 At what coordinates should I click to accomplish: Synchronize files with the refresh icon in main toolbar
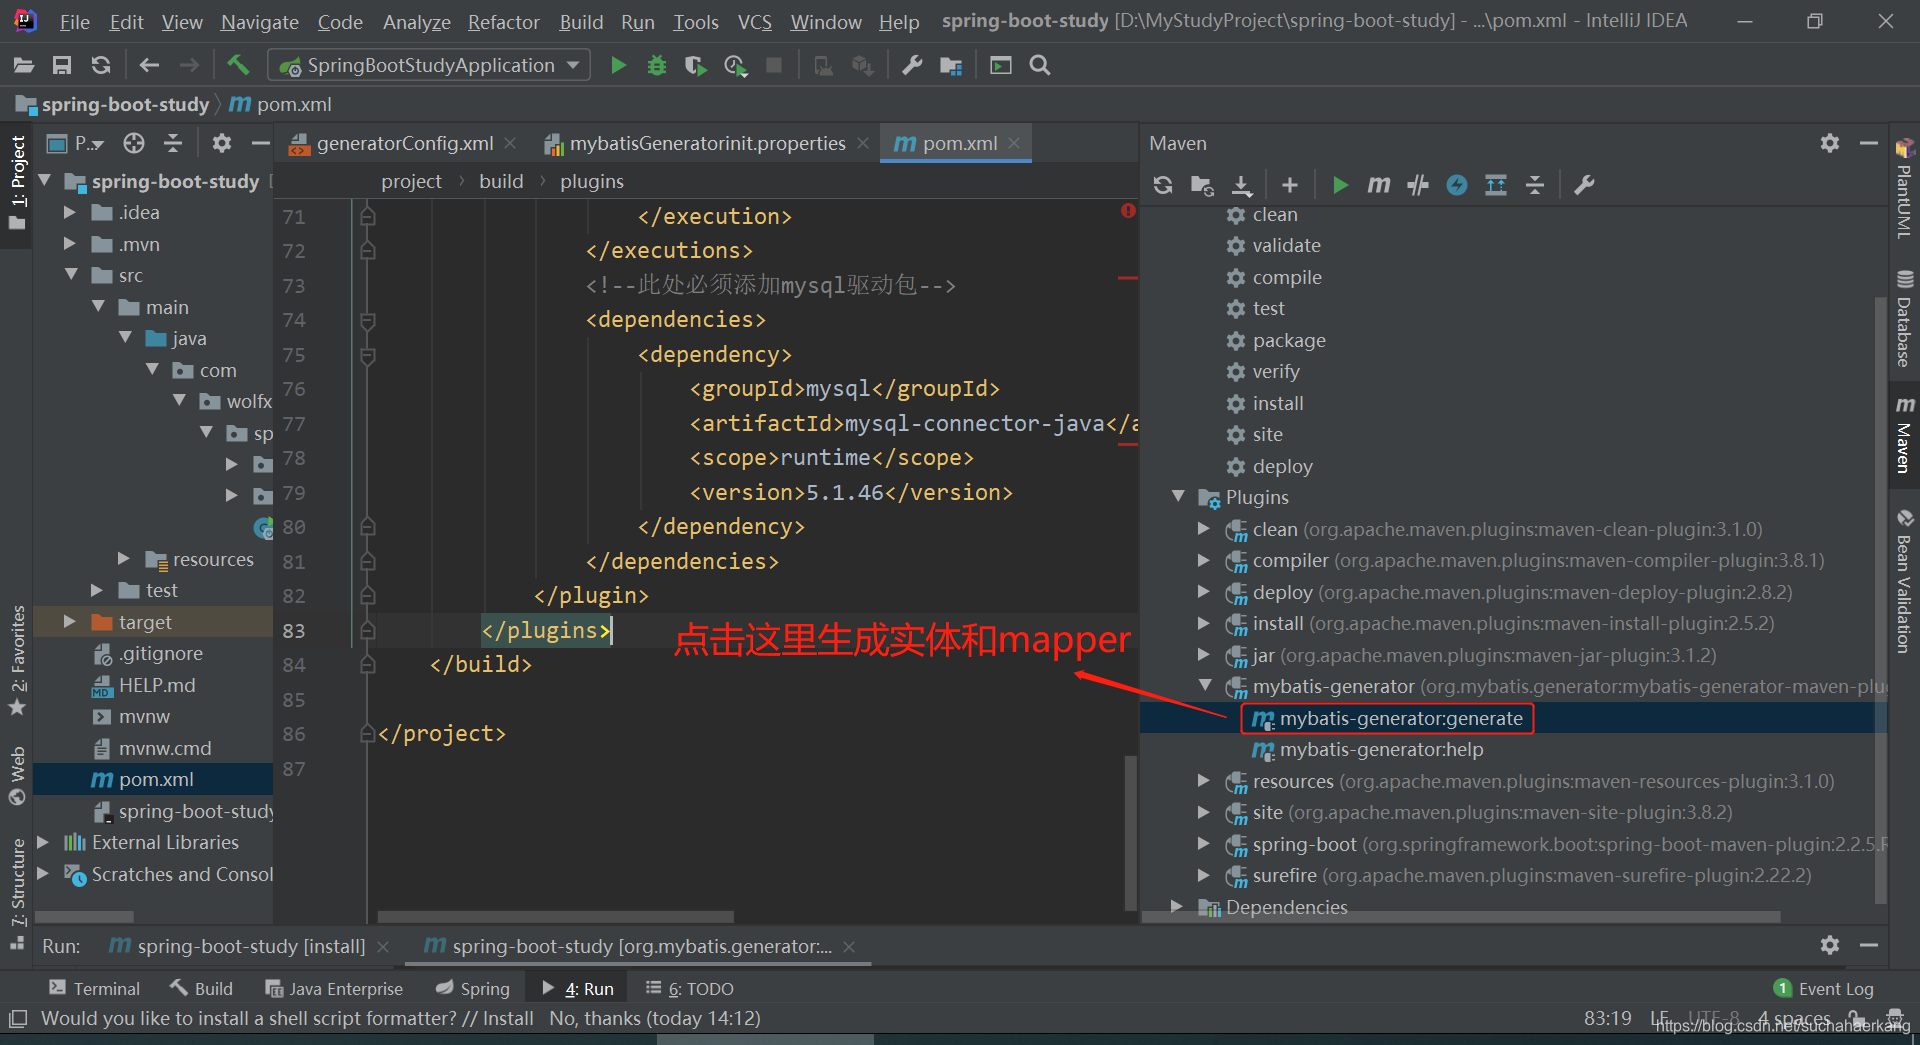coord(101,65)
